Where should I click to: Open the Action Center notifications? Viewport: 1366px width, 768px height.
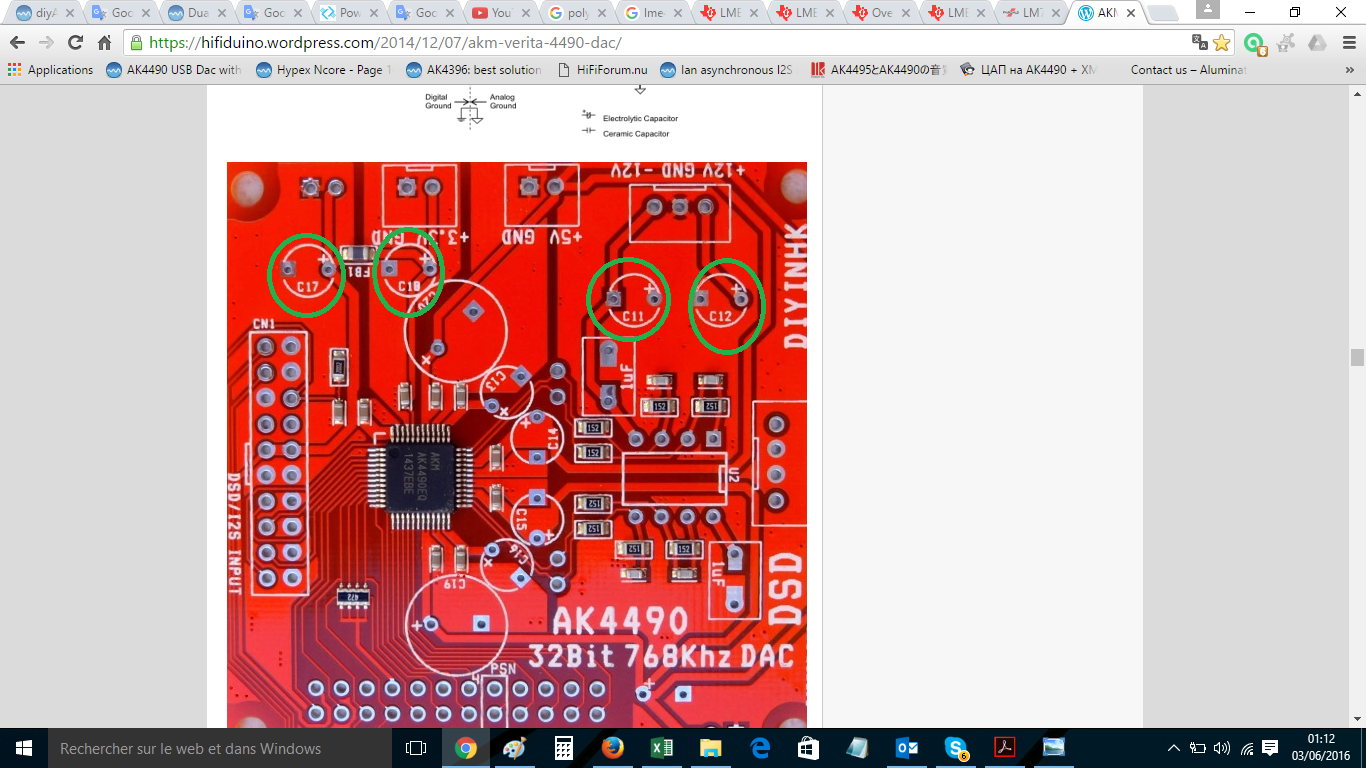point(1270,748)
